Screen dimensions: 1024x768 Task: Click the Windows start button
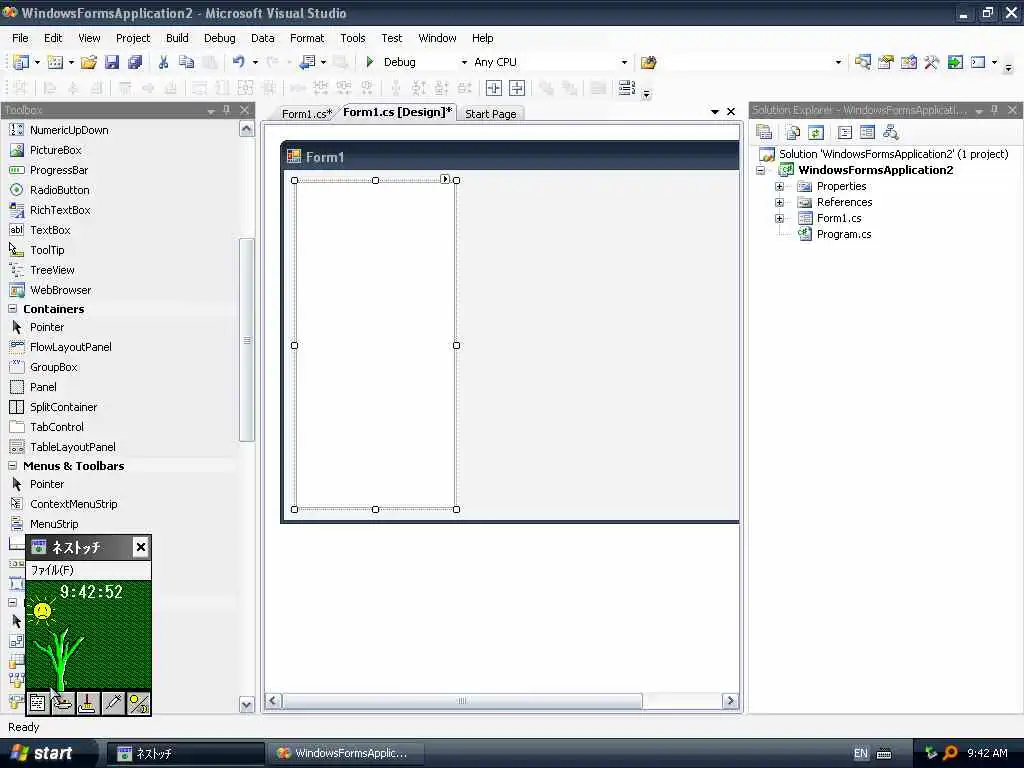tap(44, 753)
